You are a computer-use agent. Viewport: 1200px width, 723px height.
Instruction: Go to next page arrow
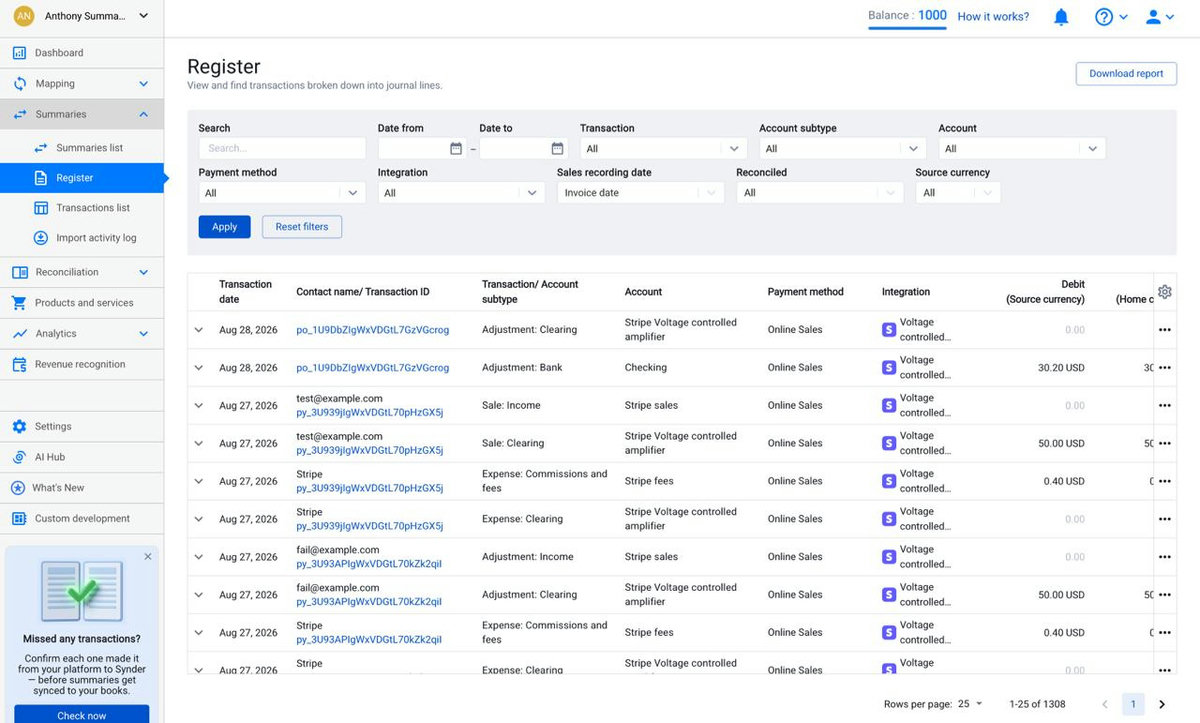pos(1162,704)
